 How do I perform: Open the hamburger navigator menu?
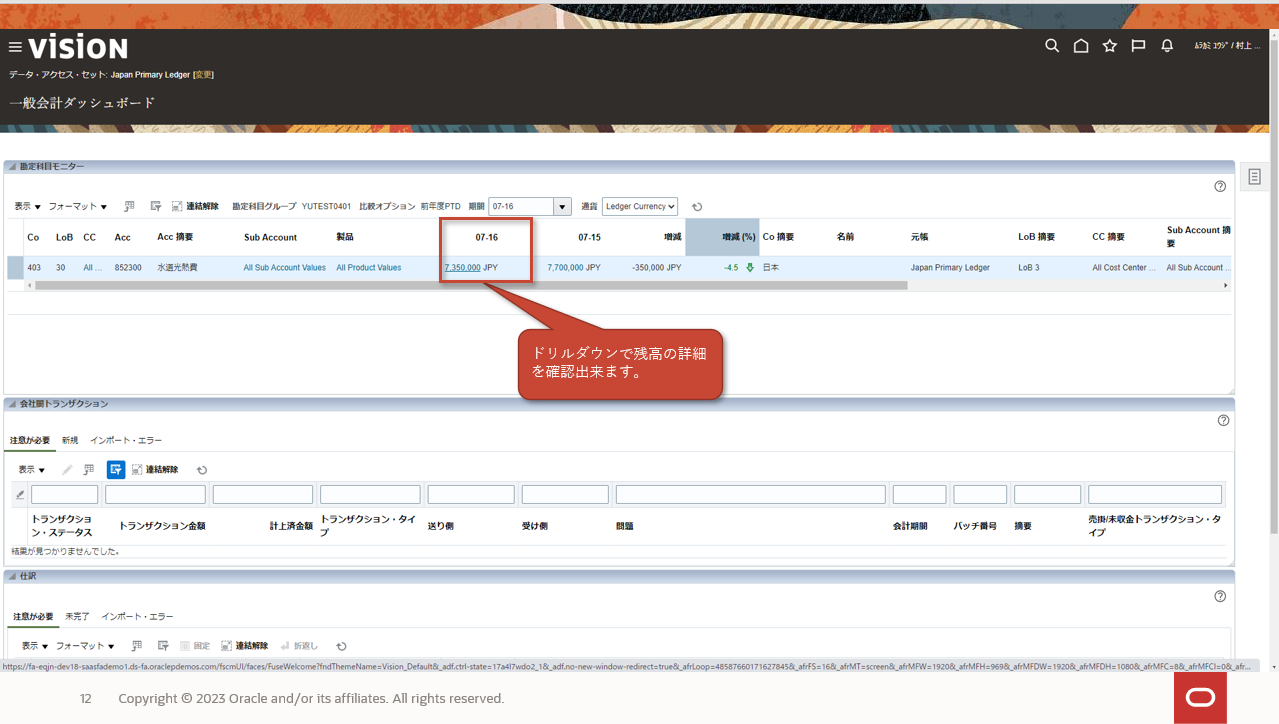click(x=15, y=47)
